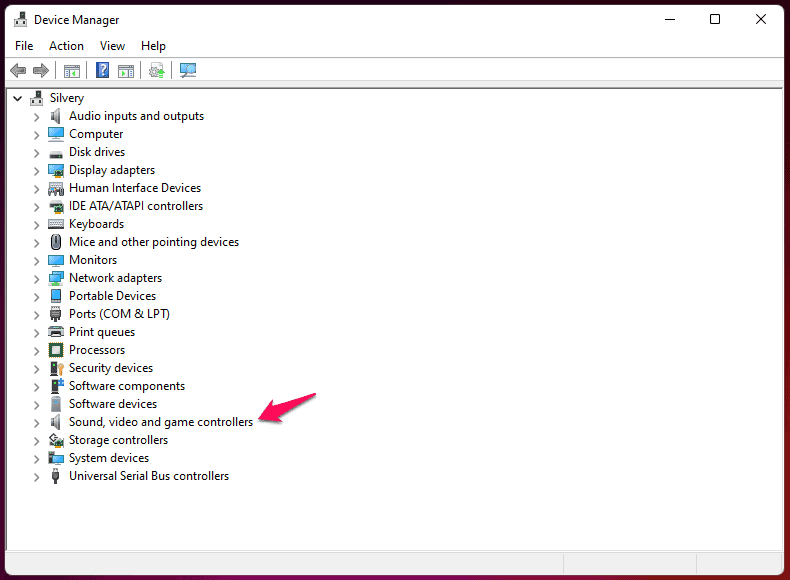Collapse the Silvery root computer node

(17, 98)
